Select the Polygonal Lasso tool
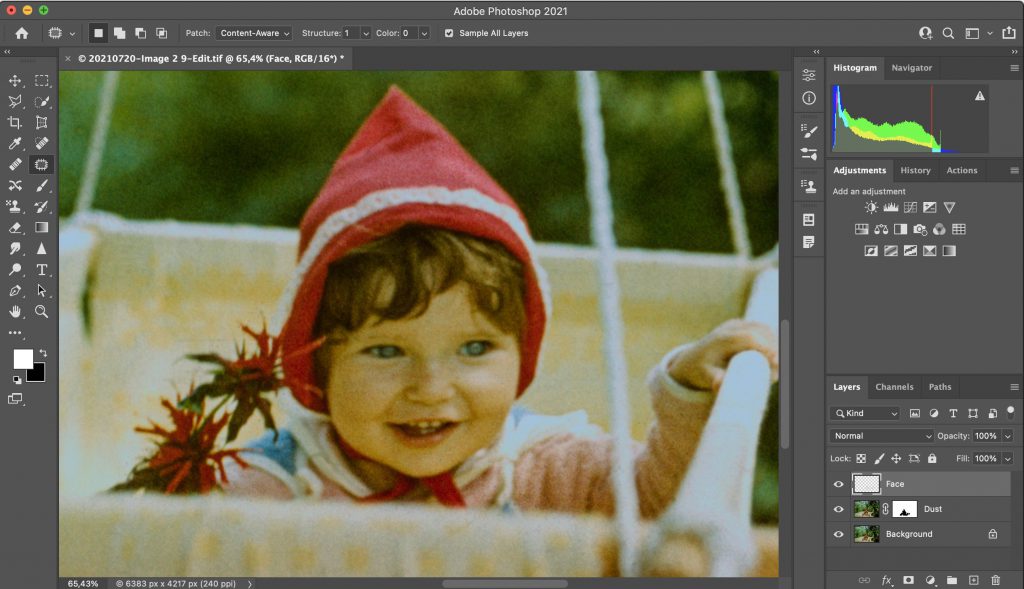Screen dimensions: 1024x589 pos(15,102)
